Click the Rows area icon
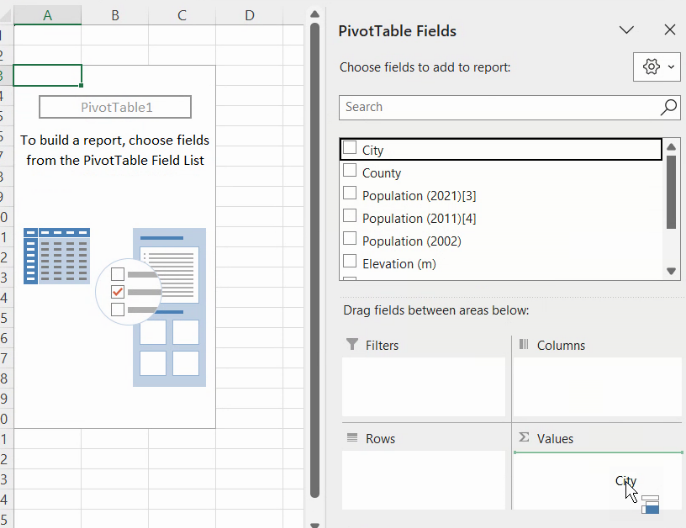 pyautogui.click(x=352, y=438)
